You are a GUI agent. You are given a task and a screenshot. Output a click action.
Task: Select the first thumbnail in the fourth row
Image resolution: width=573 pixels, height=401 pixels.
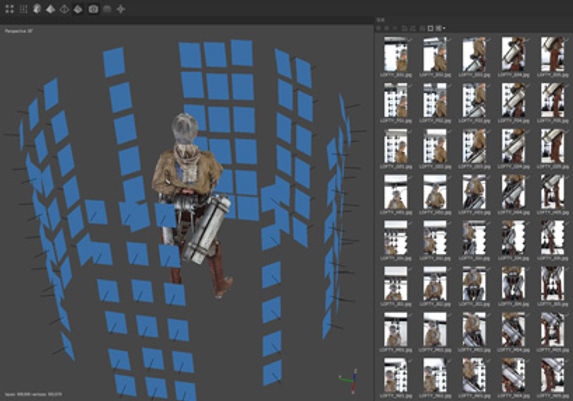tap(395, 192)
